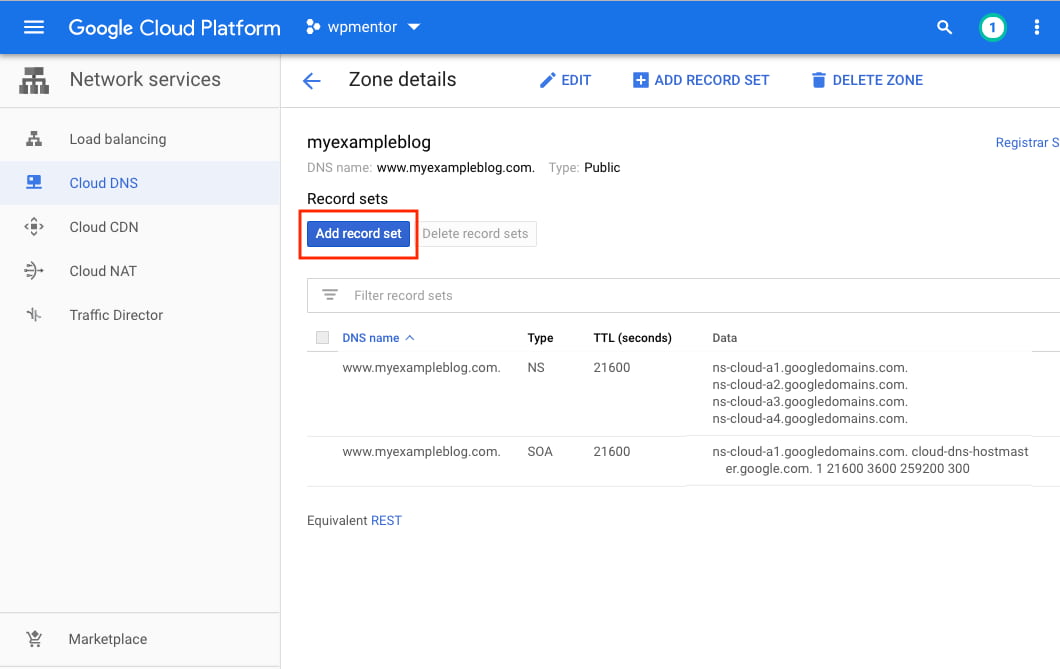Click the search magnifier icon
This screenshot has width=1060, height=669.
tap(944, 27)
